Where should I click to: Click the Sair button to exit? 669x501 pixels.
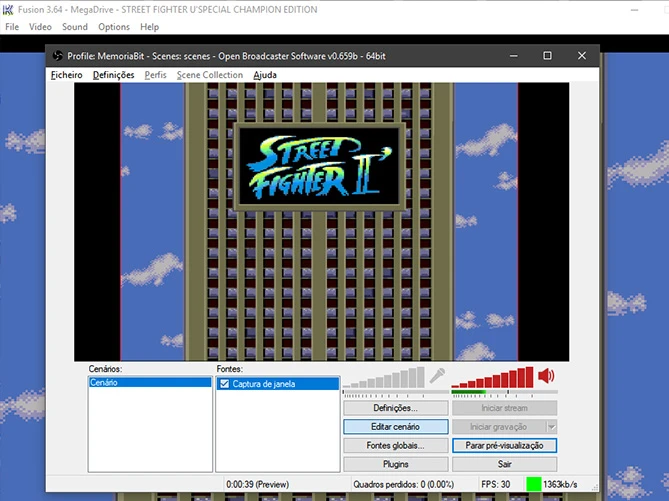tap(504, 464)
